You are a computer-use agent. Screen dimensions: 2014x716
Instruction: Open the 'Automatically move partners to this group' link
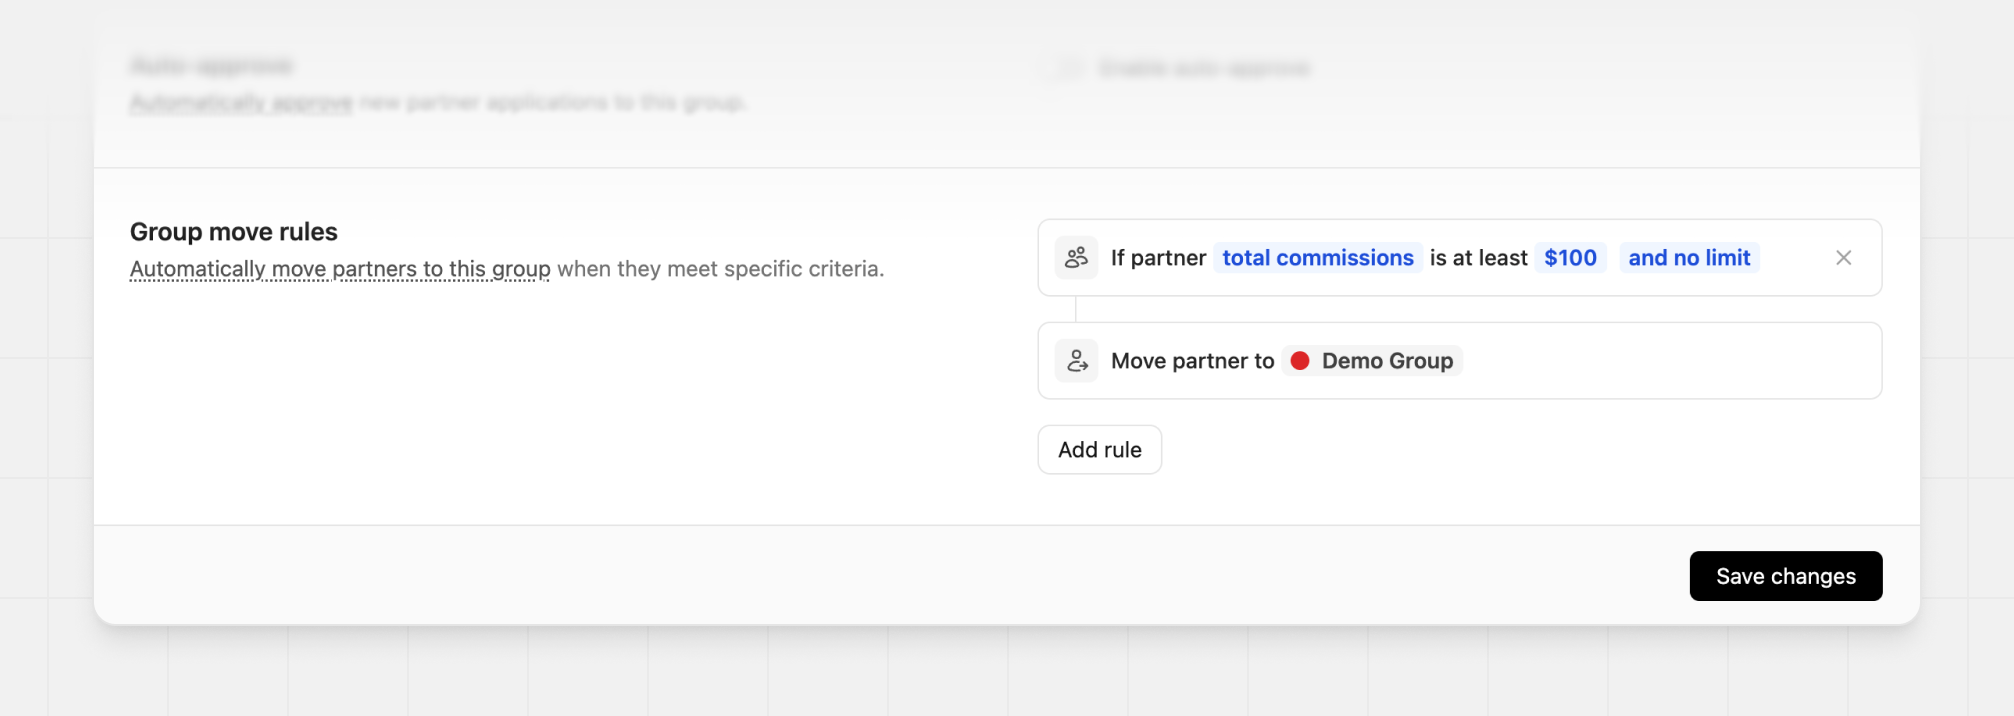339,268
